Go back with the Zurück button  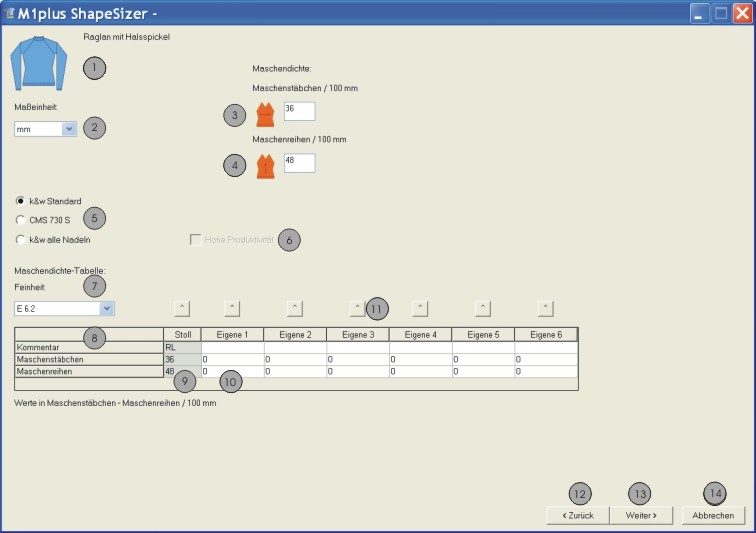point(577,515)
